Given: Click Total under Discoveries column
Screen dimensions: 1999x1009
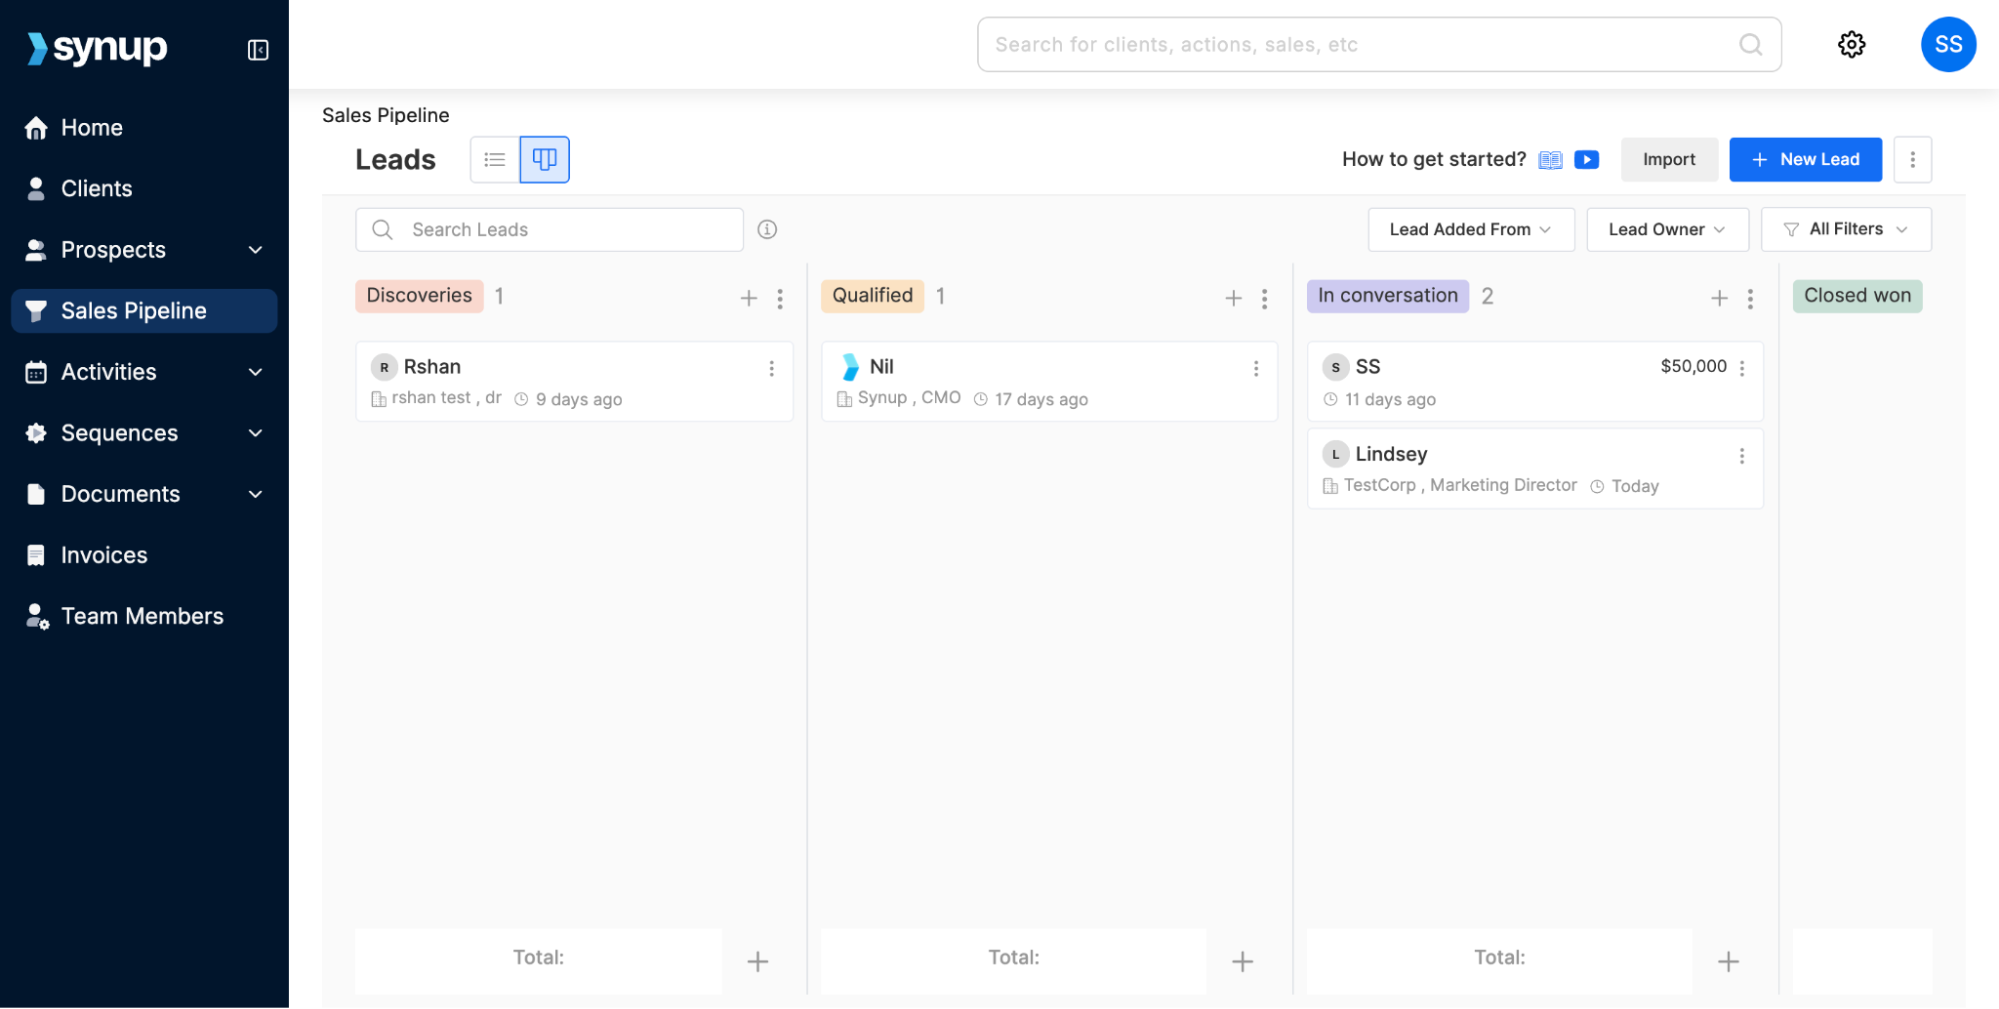Looking at the screenshot, I should click(538, 958).
